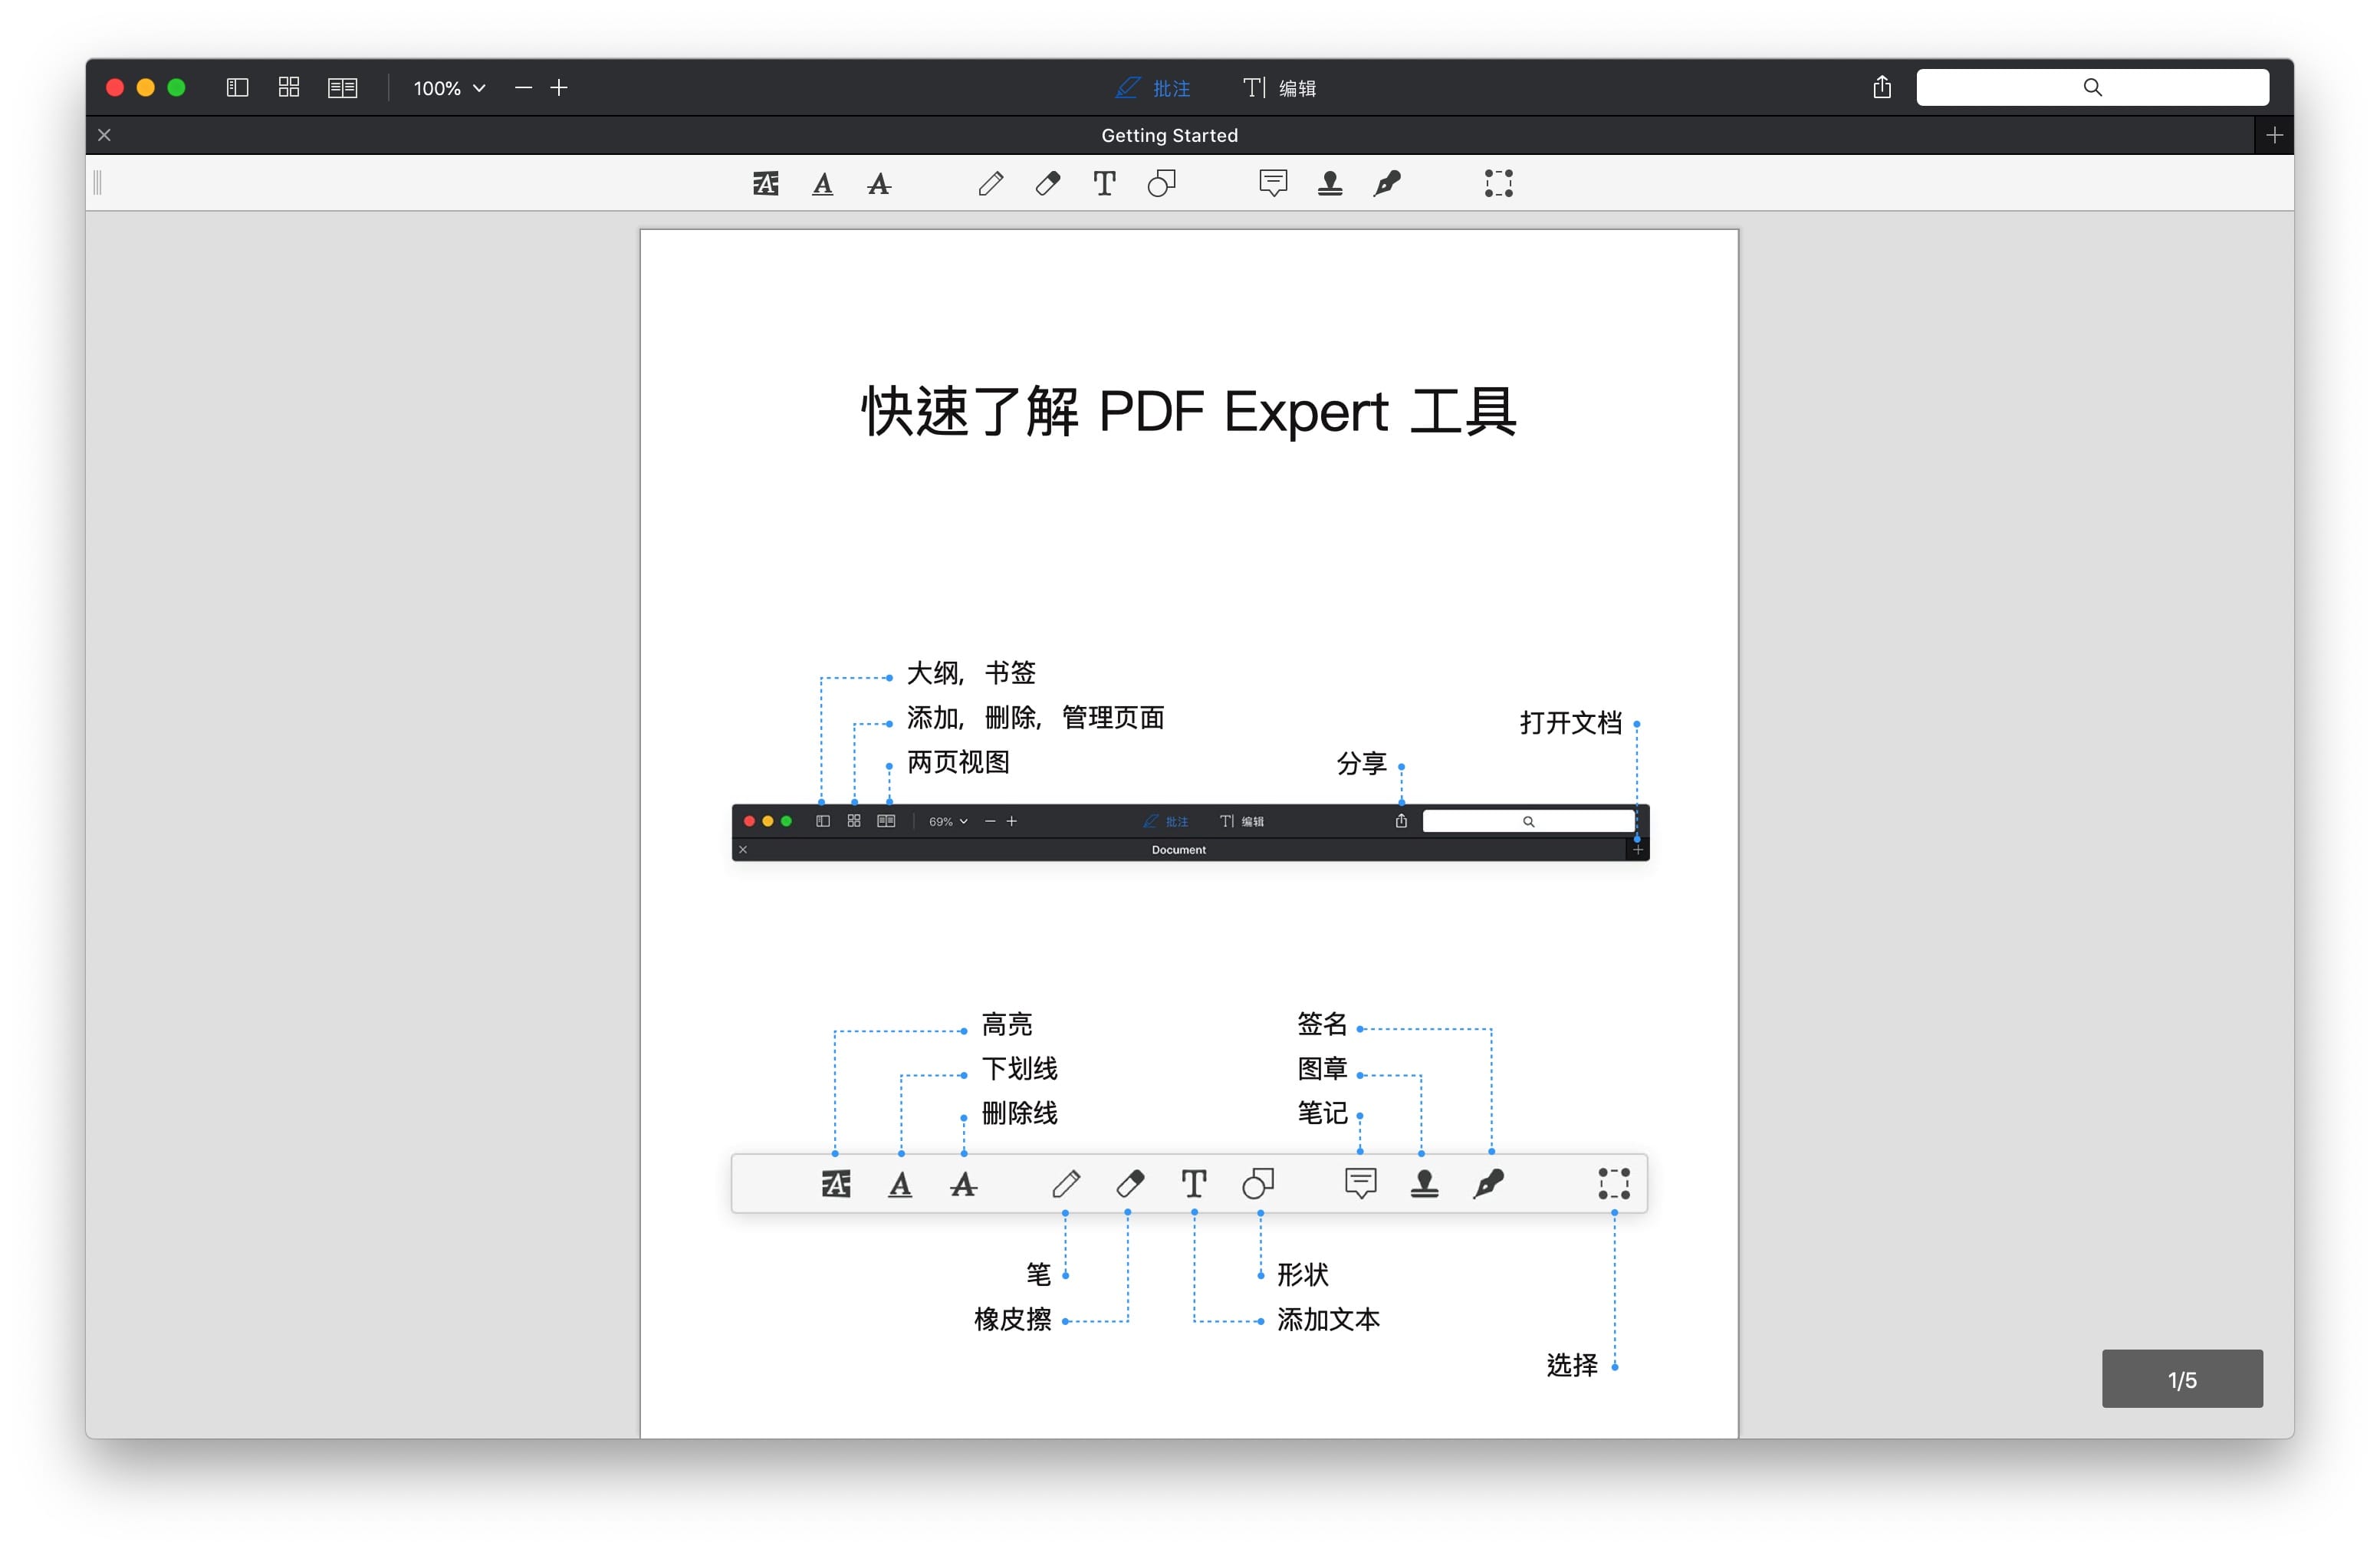The image size is (2380, 1552).
Task: Click the search input field
Action: click(2091, 88)
